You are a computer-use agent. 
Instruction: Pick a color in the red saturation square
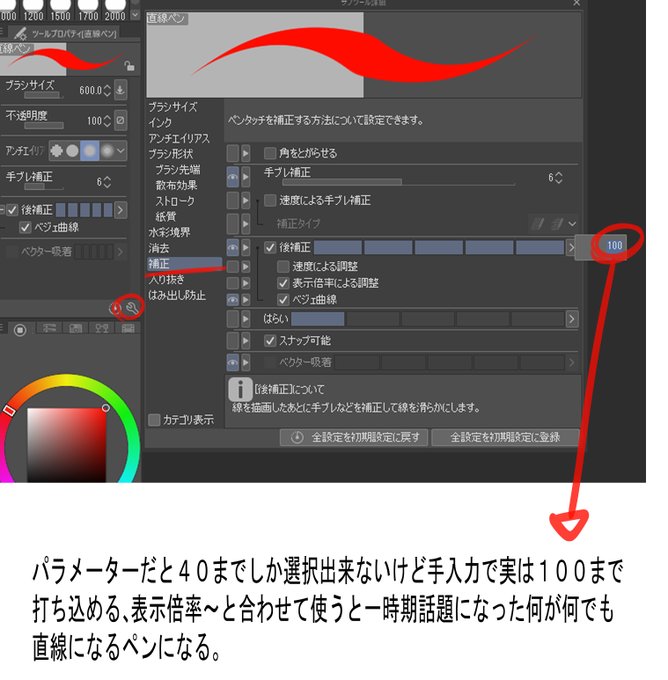coord(67,445)
